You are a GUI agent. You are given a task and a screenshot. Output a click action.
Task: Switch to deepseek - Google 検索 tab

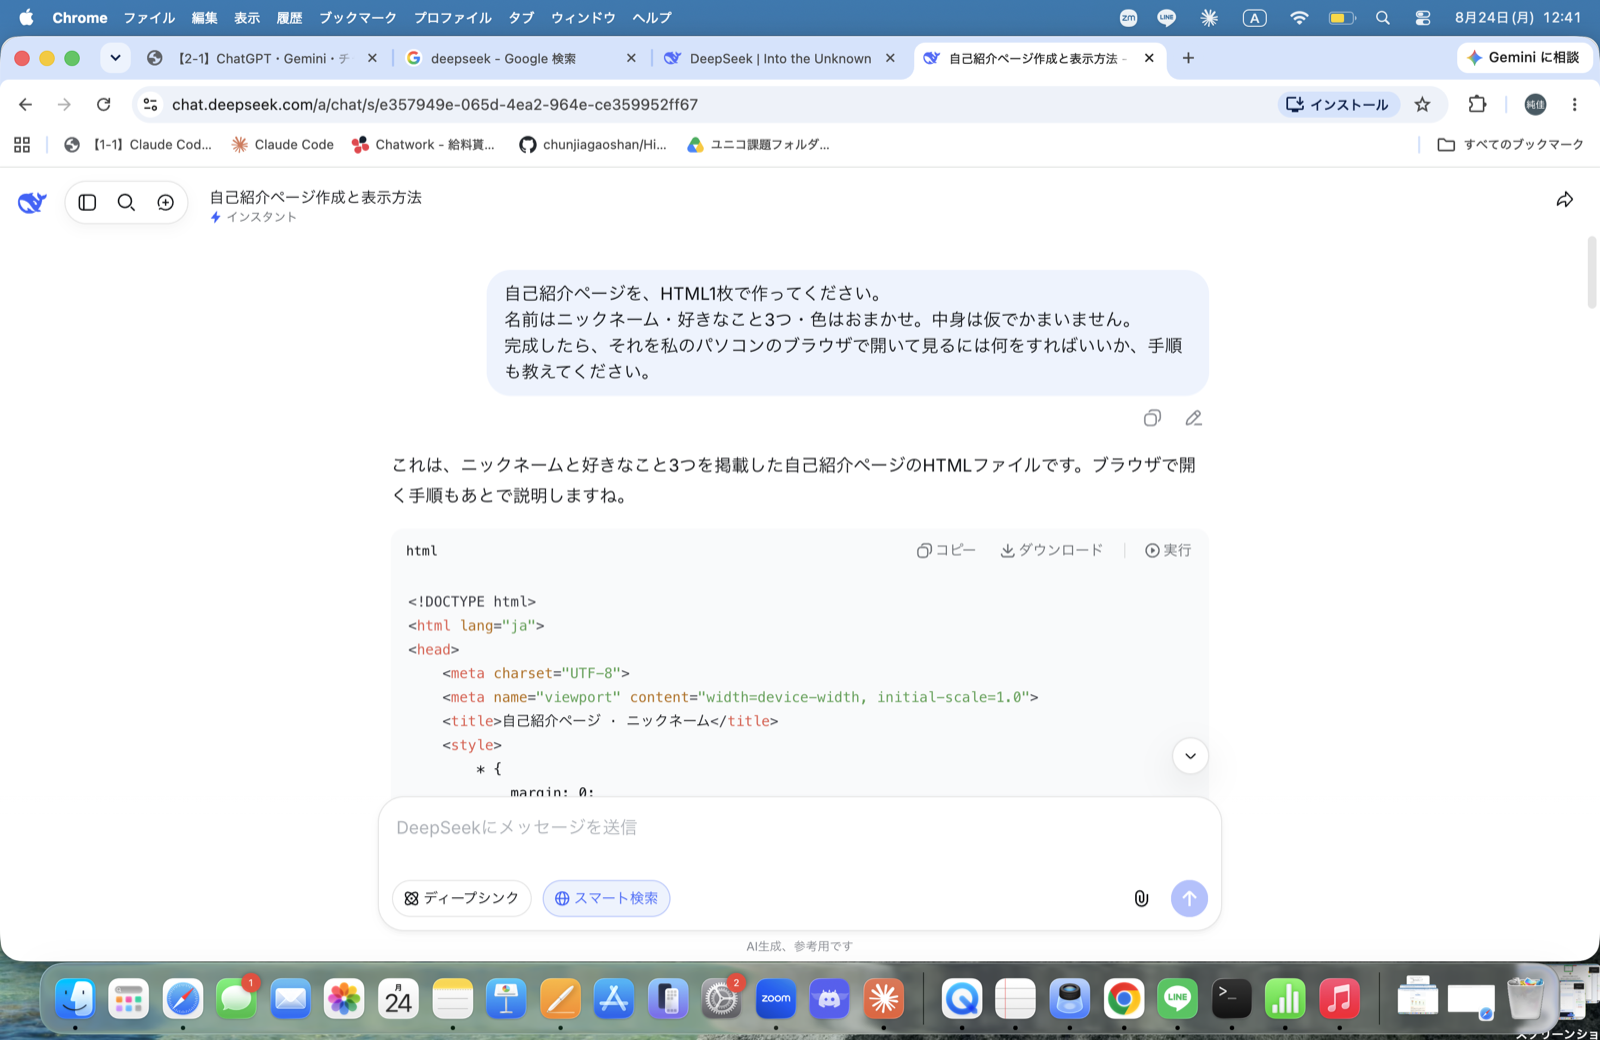coord(519,58)
